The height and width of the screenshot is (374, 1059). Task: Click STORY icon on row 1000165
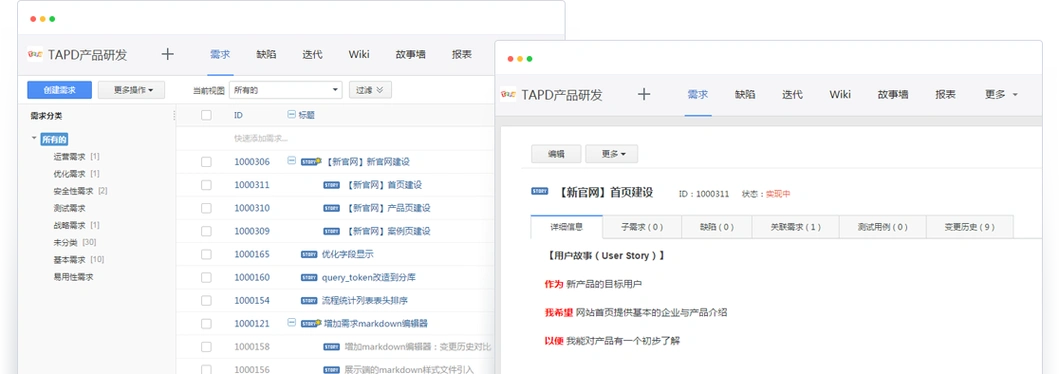(x=309, y=255)
